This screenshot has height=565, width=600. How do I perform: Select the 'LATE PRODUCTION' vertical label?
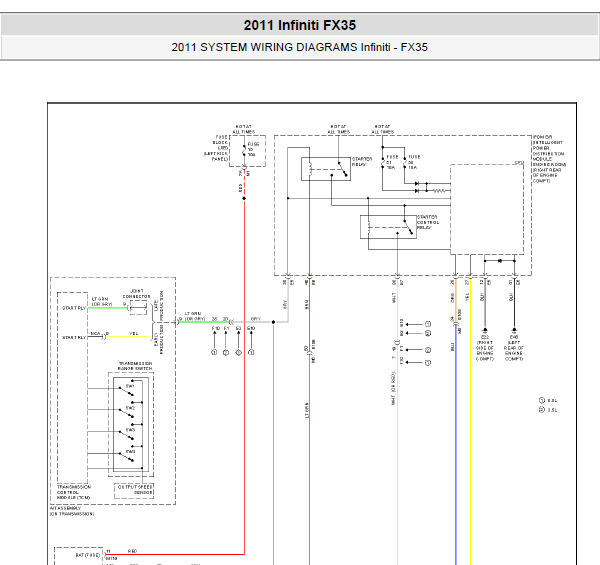pos(158,304)
